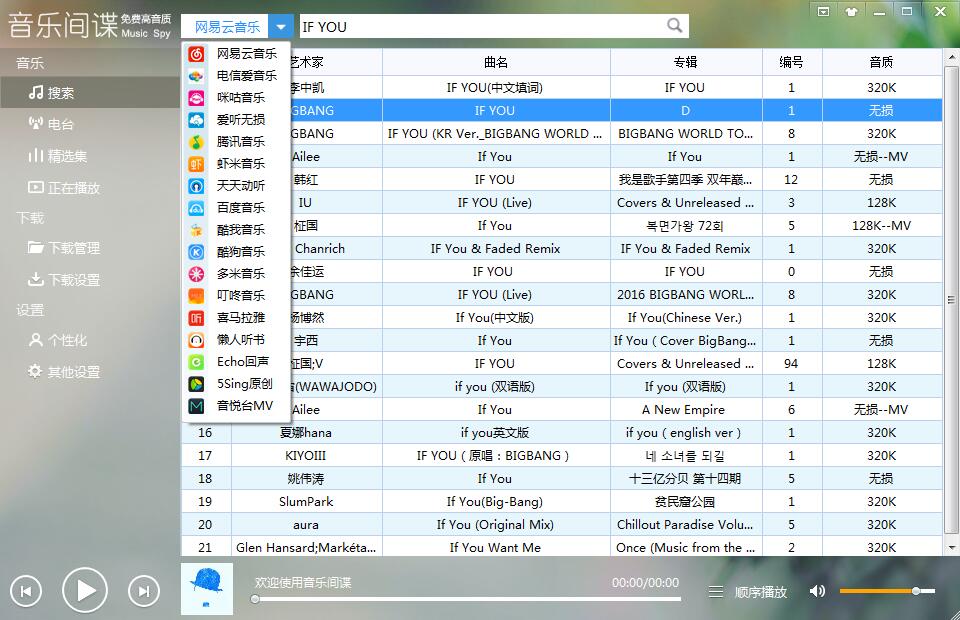960x620 pixels.
Task: Click the search magnifier icon
Action: [x=674, y=26]
